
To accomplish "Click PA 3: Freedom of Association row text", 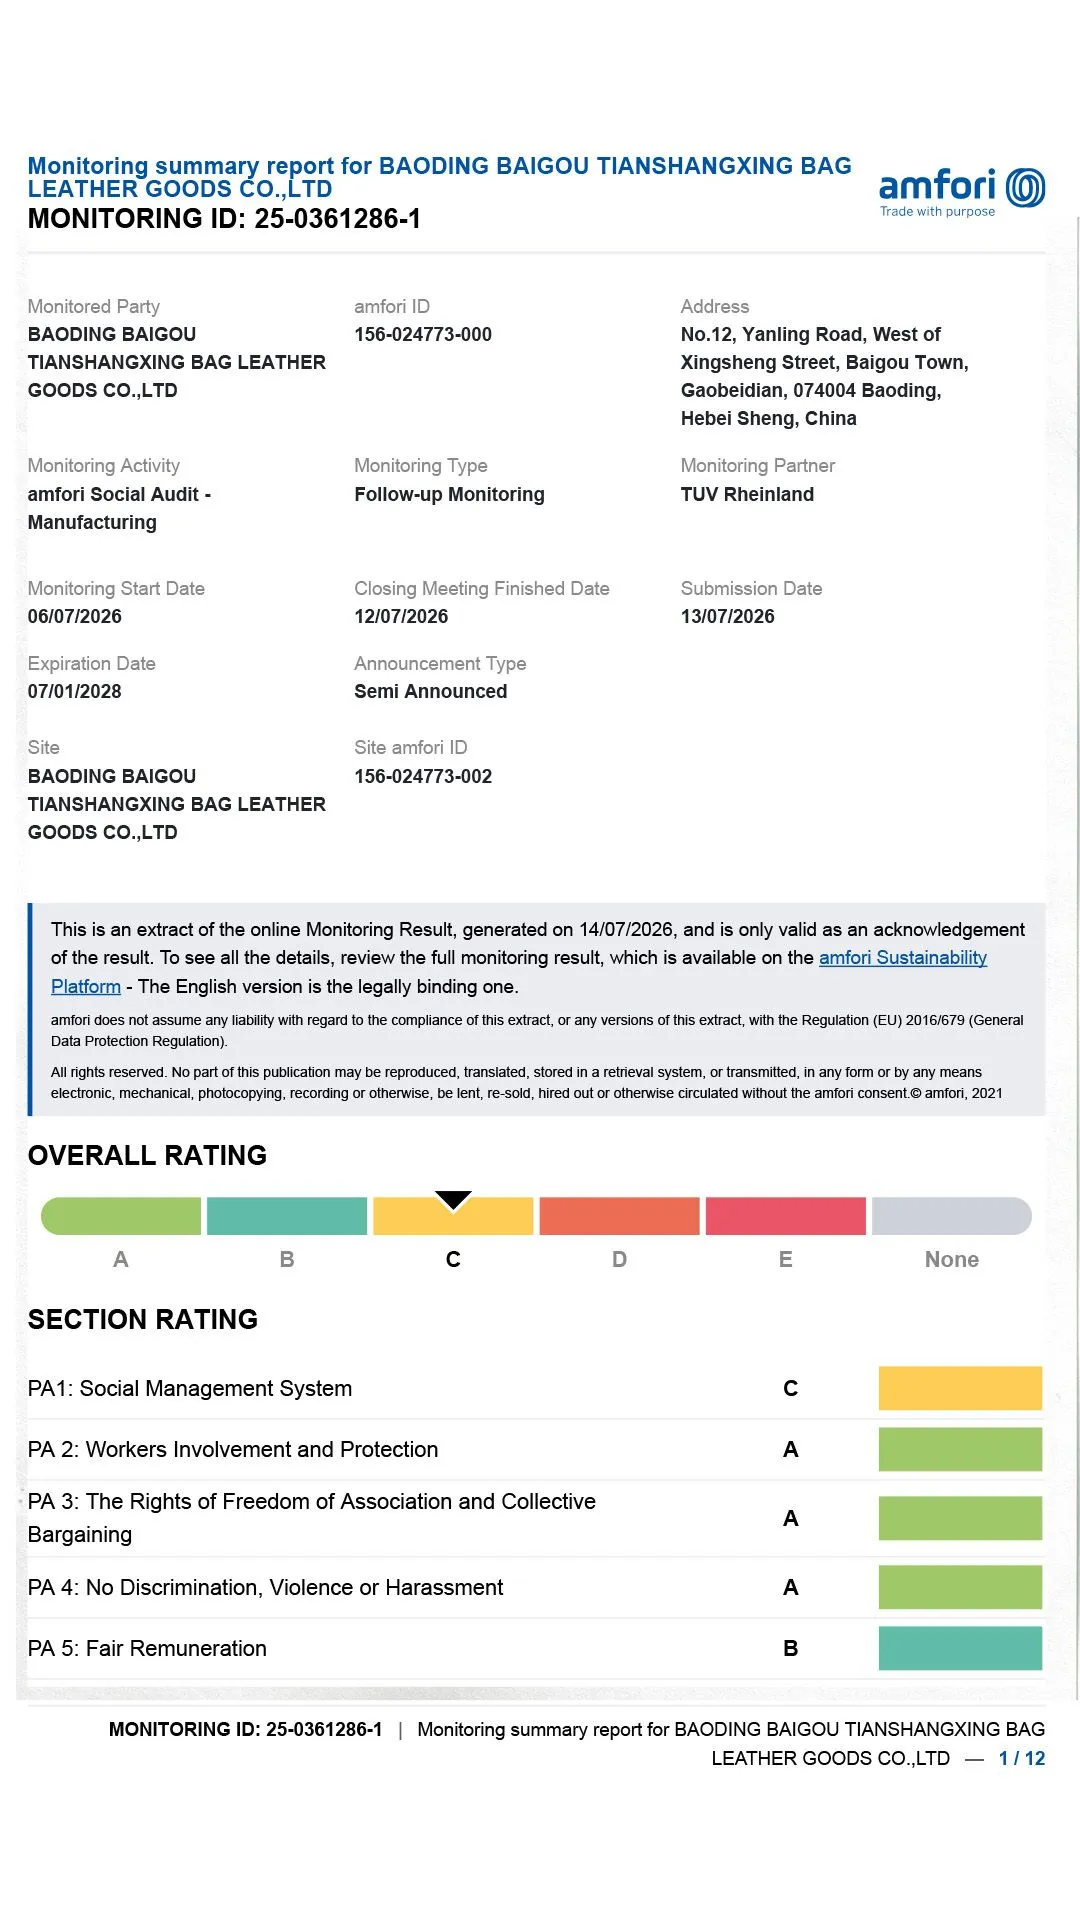I will (x=312, y=1518).
